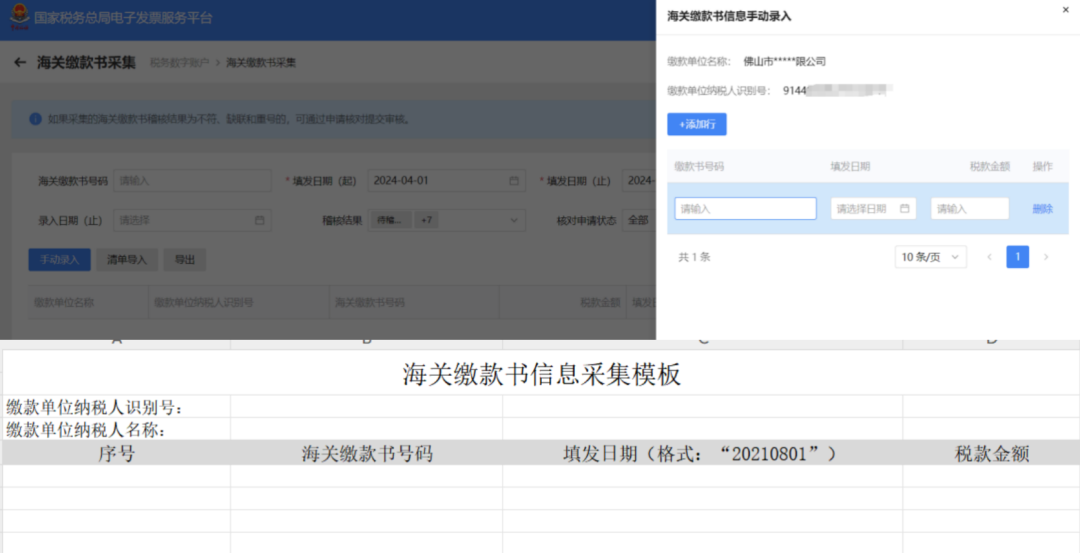Image resolution: width=1080 pixels, height=553 pixels.
Task: Click calendar icon in 请选择日期 field
Action: click(x=904, y=209)
